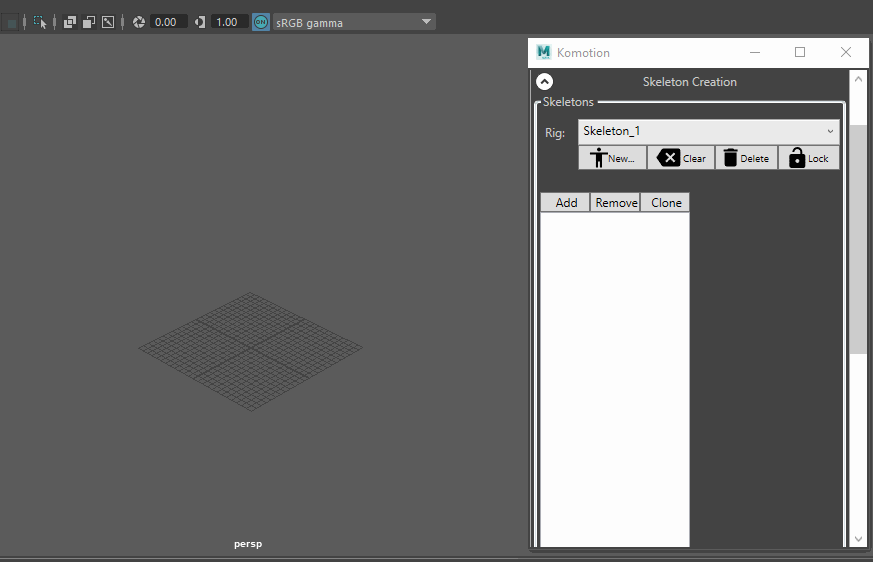Click the New... skeleton button
This screenshot has width=873, height=562.
pyautogui.click(x=612, y=158)
